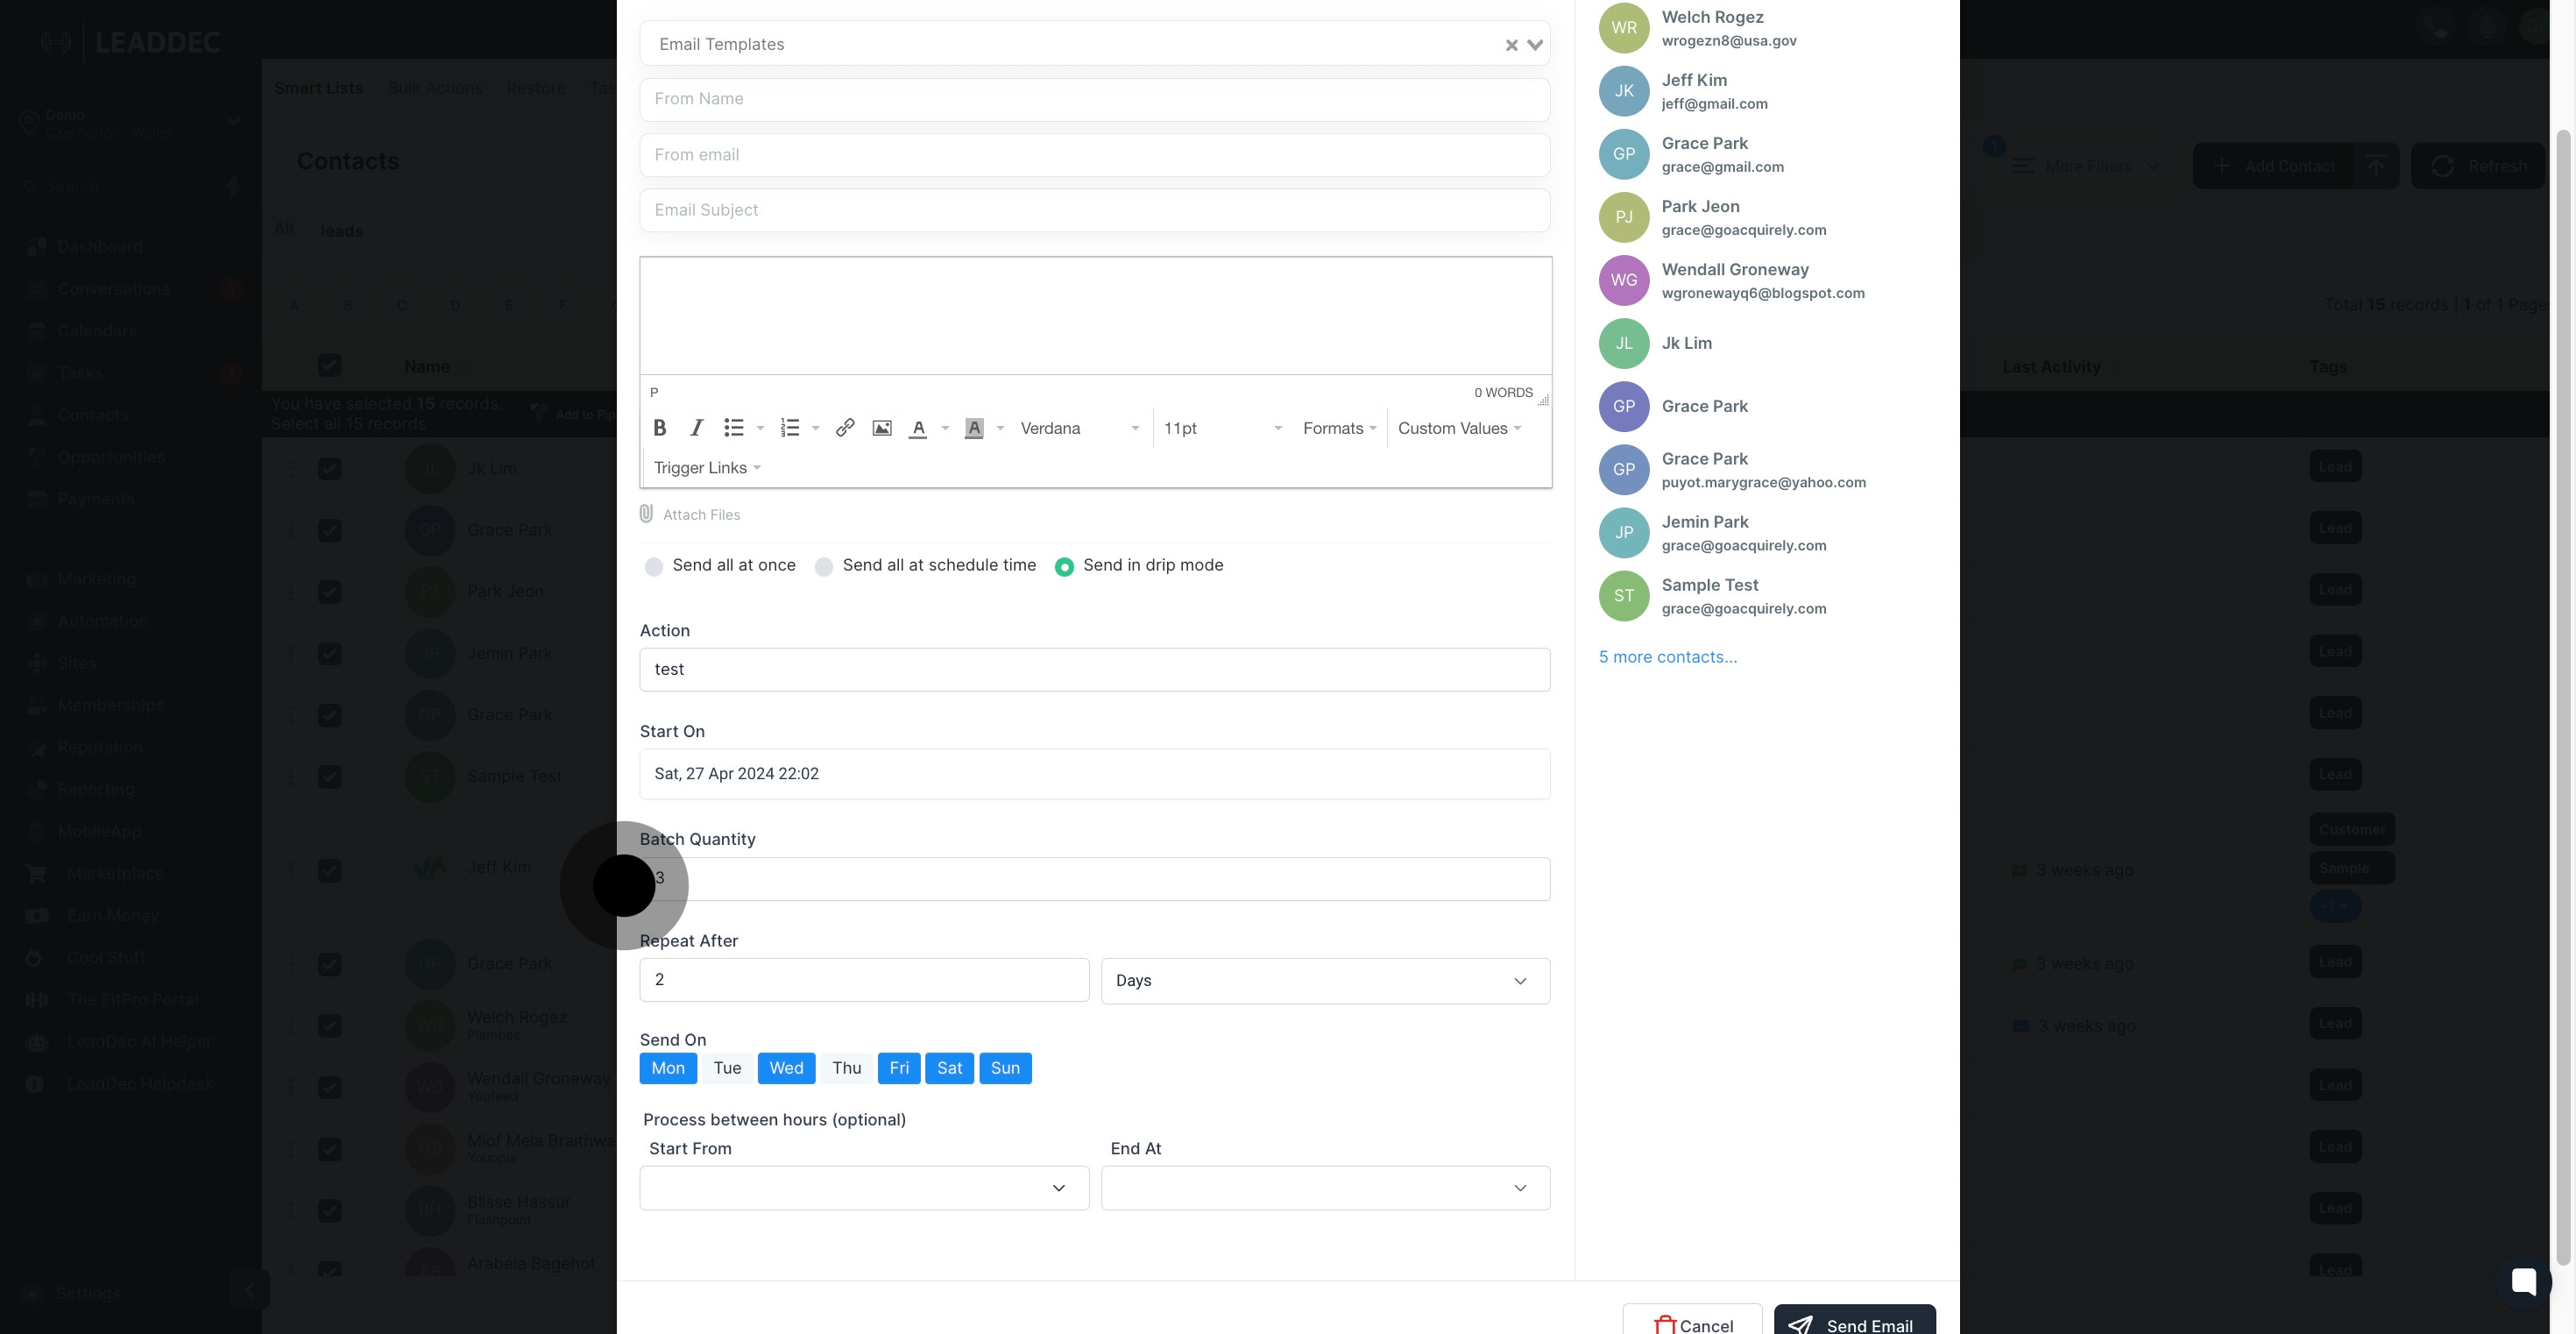Click the Sample Test ST avatar

[x=1623, y=596]
